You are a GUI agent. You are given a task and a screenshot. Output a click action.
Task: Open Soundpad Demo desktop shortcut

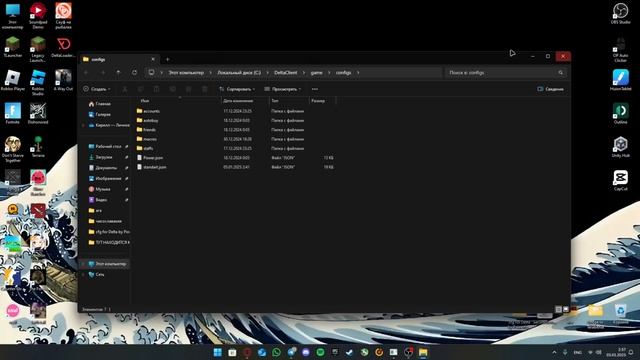point(38,16)
